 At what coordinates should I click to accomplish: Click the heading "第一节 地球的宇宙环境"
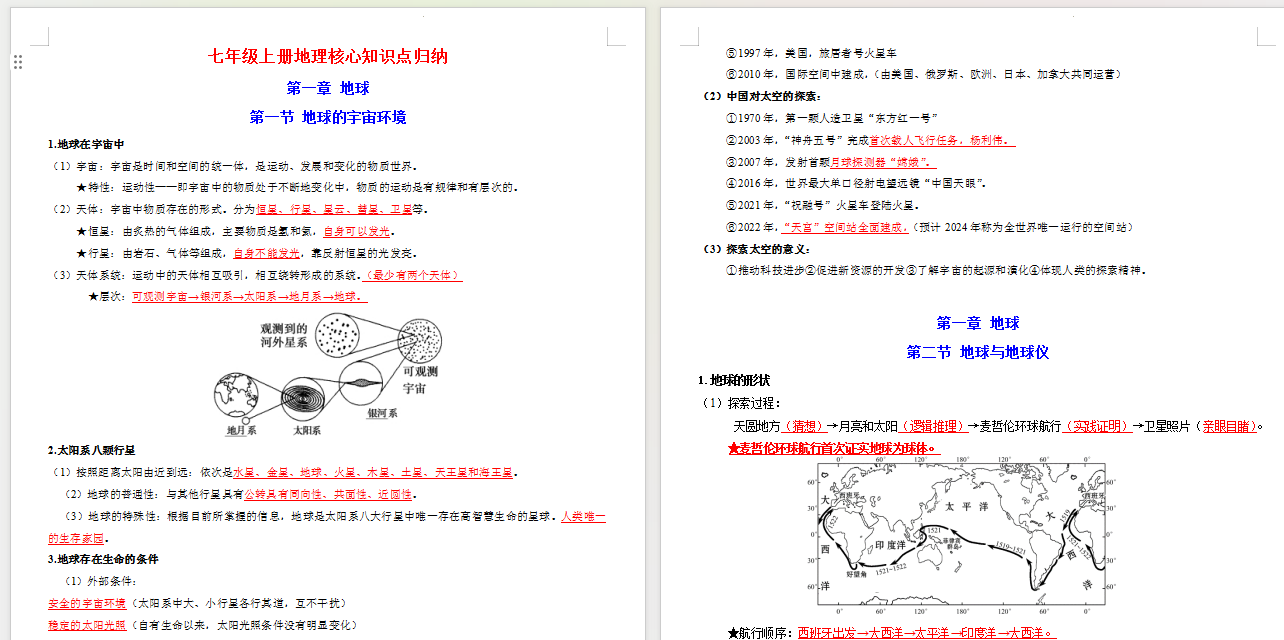328,117
